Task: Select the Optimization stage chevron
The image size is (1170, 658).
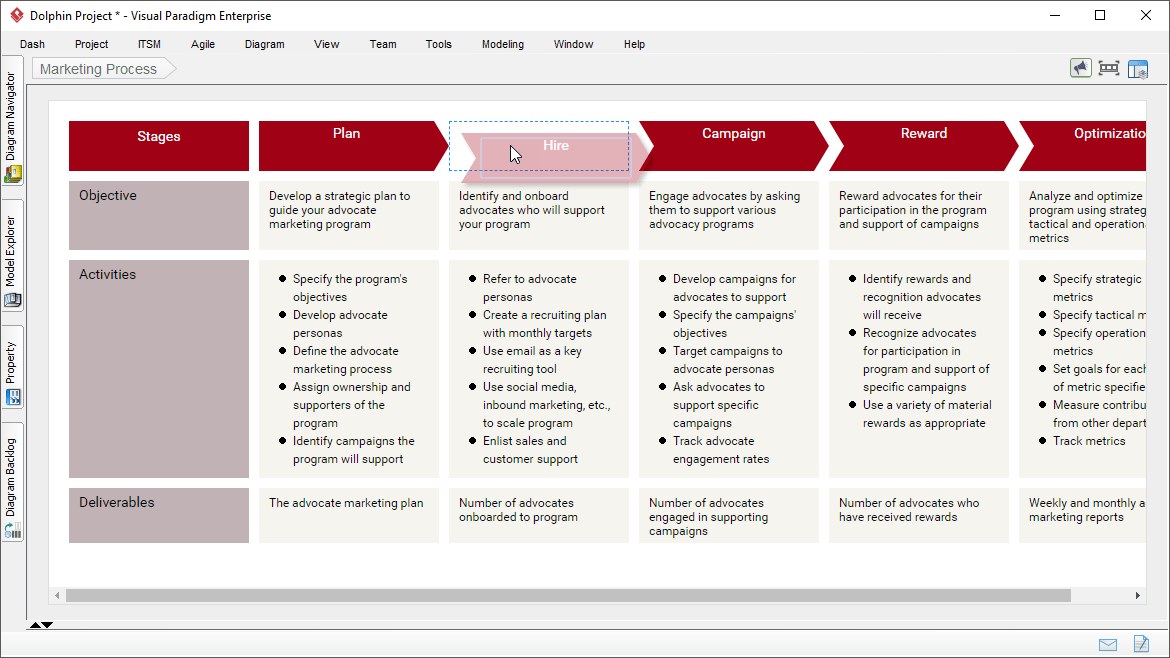Action: [x=1083, y=145]
